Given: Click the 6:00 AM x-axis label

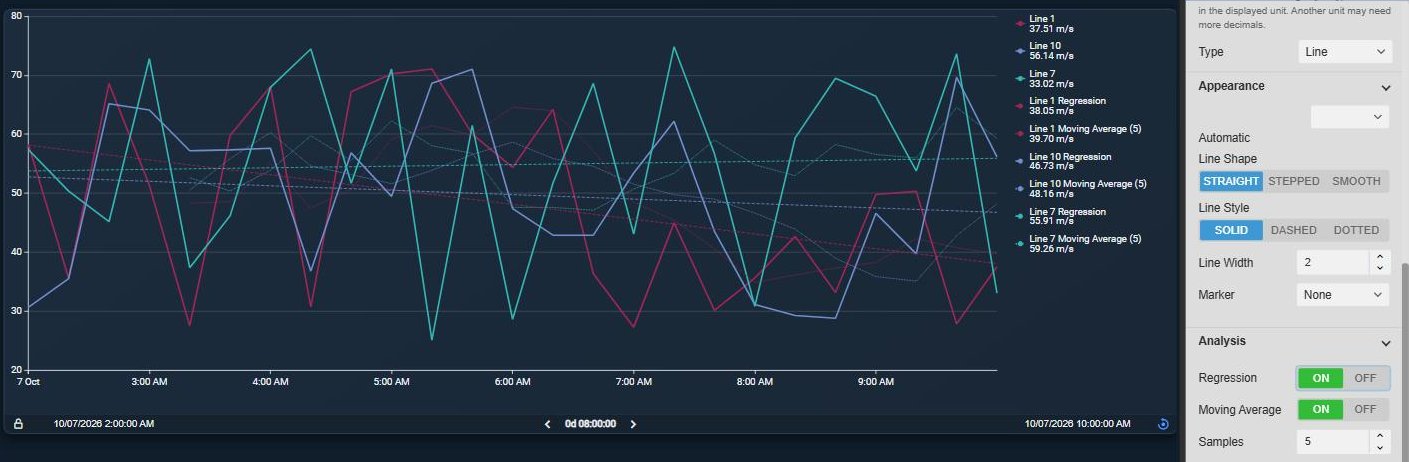Looking at the screenshot, I should click(x=512, y=382).
